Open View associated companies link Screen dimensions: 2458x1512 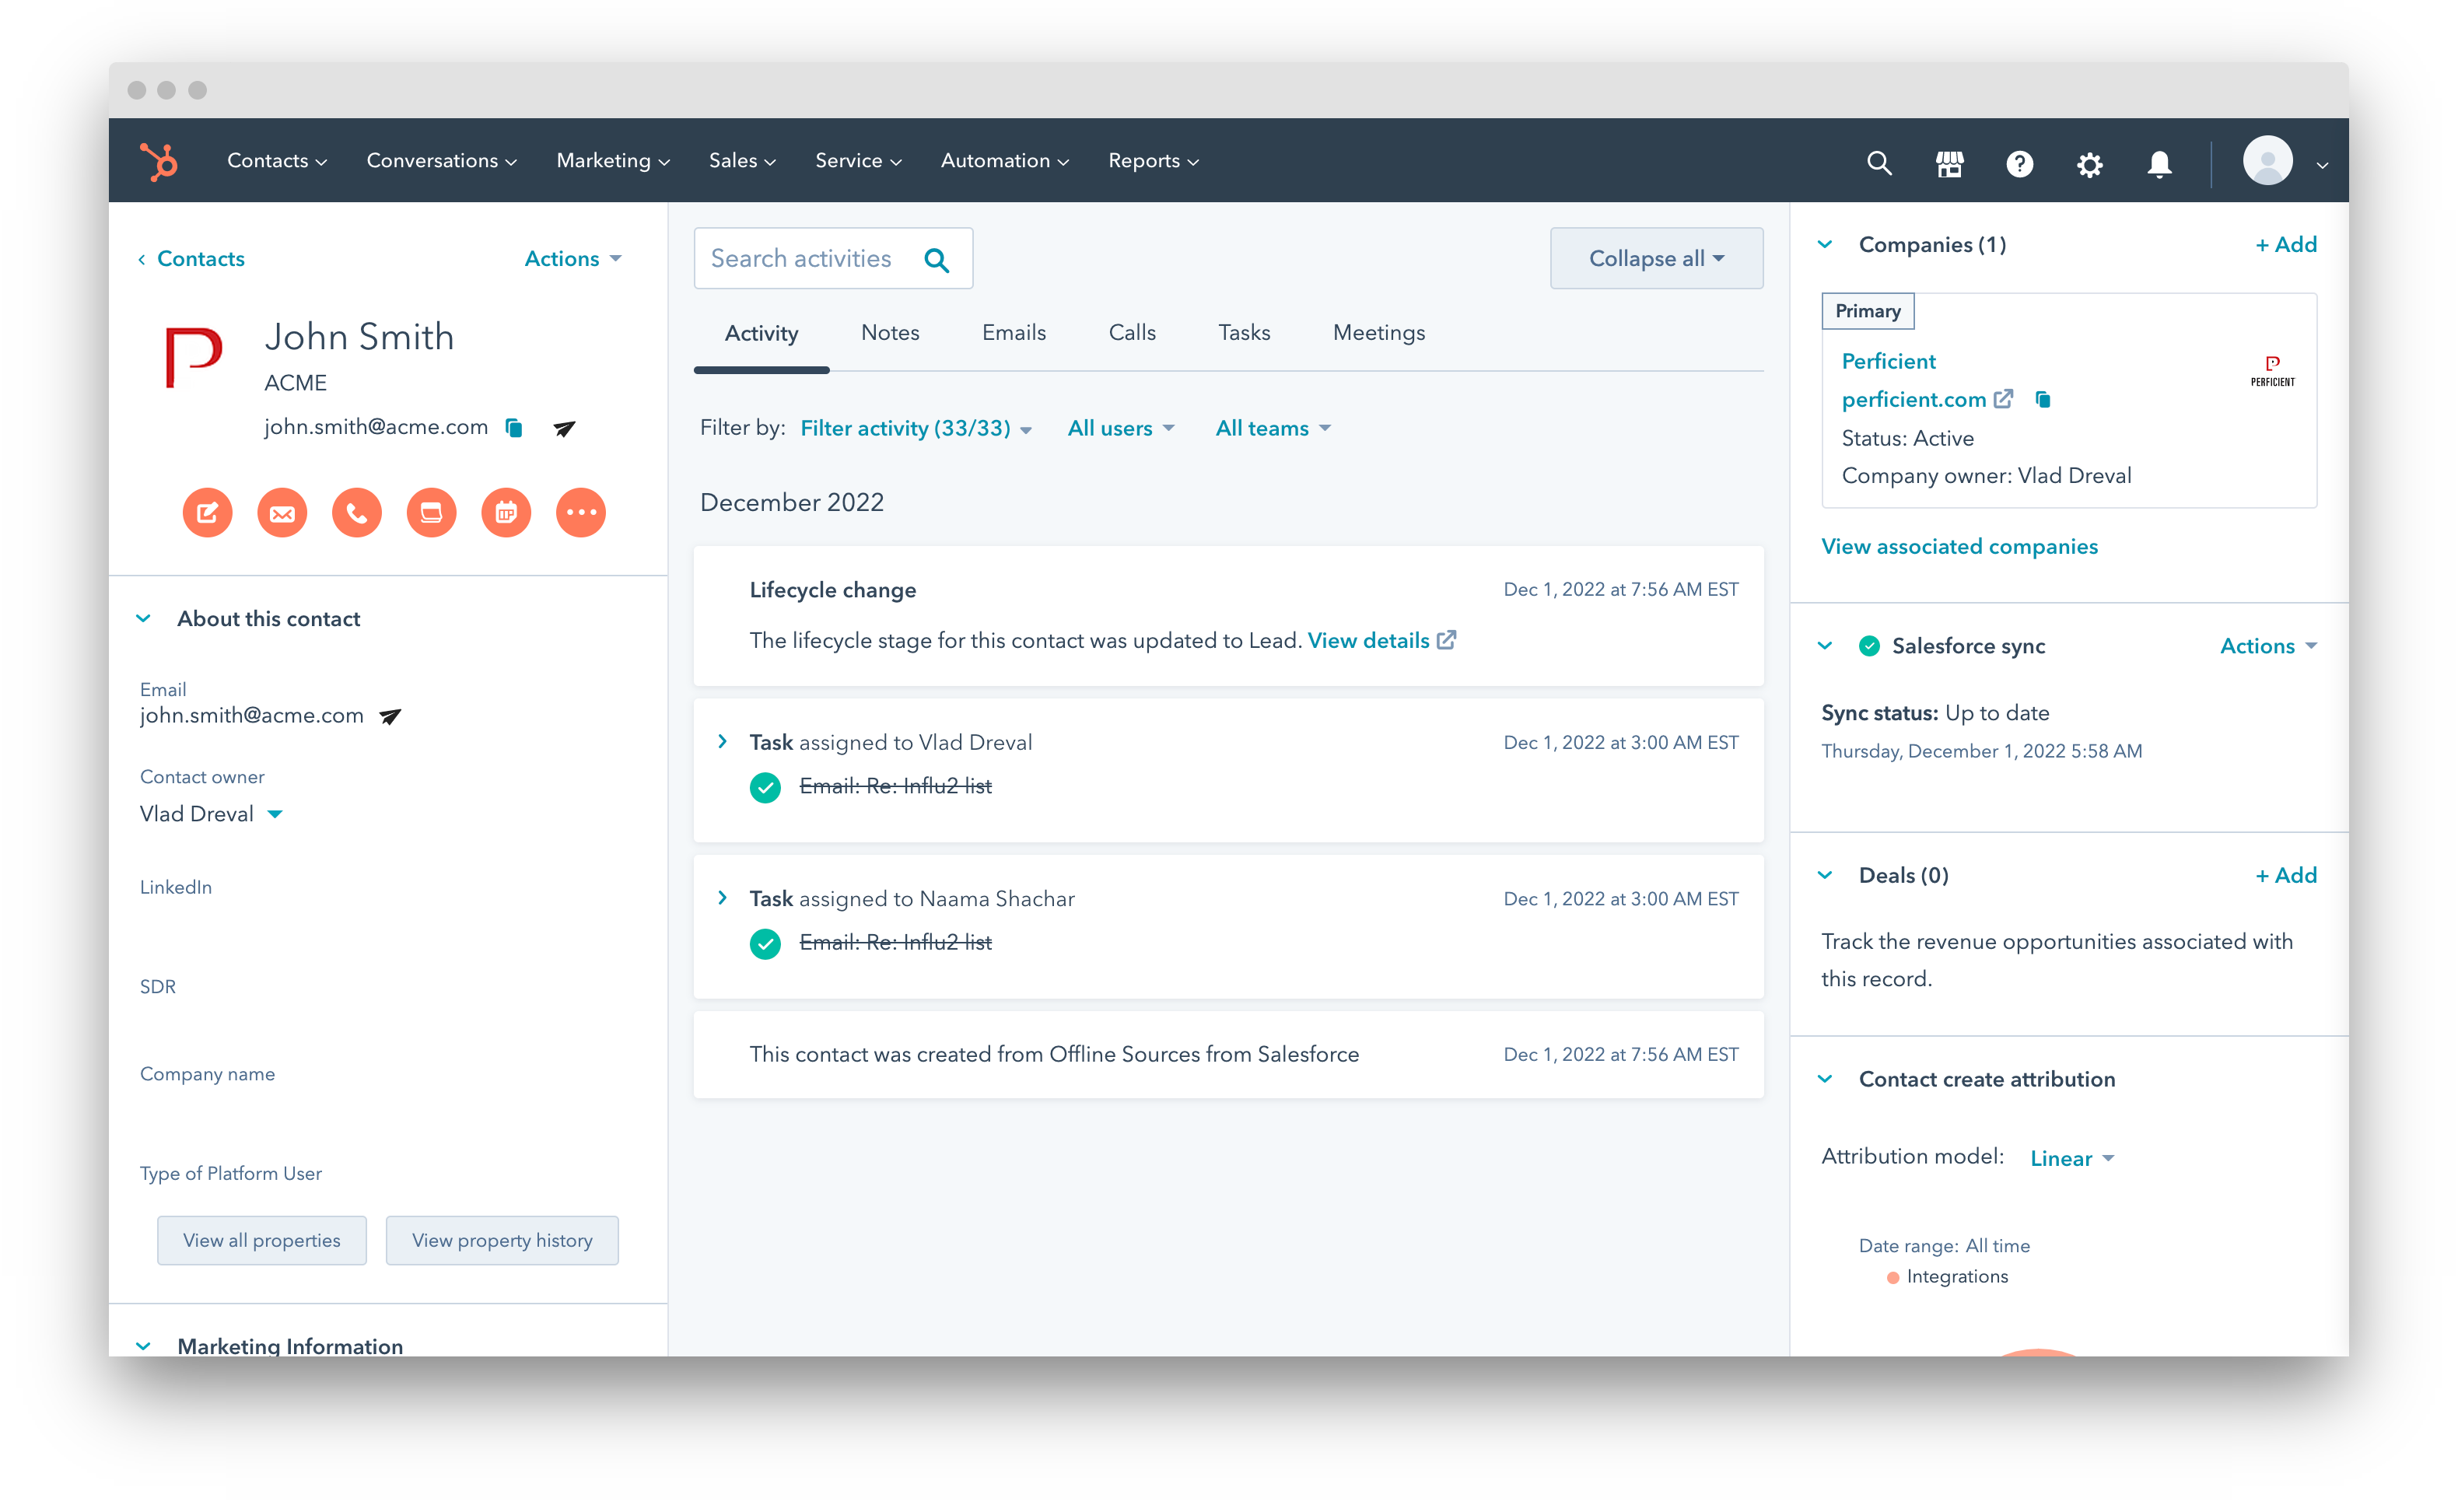click(1959, 547)
